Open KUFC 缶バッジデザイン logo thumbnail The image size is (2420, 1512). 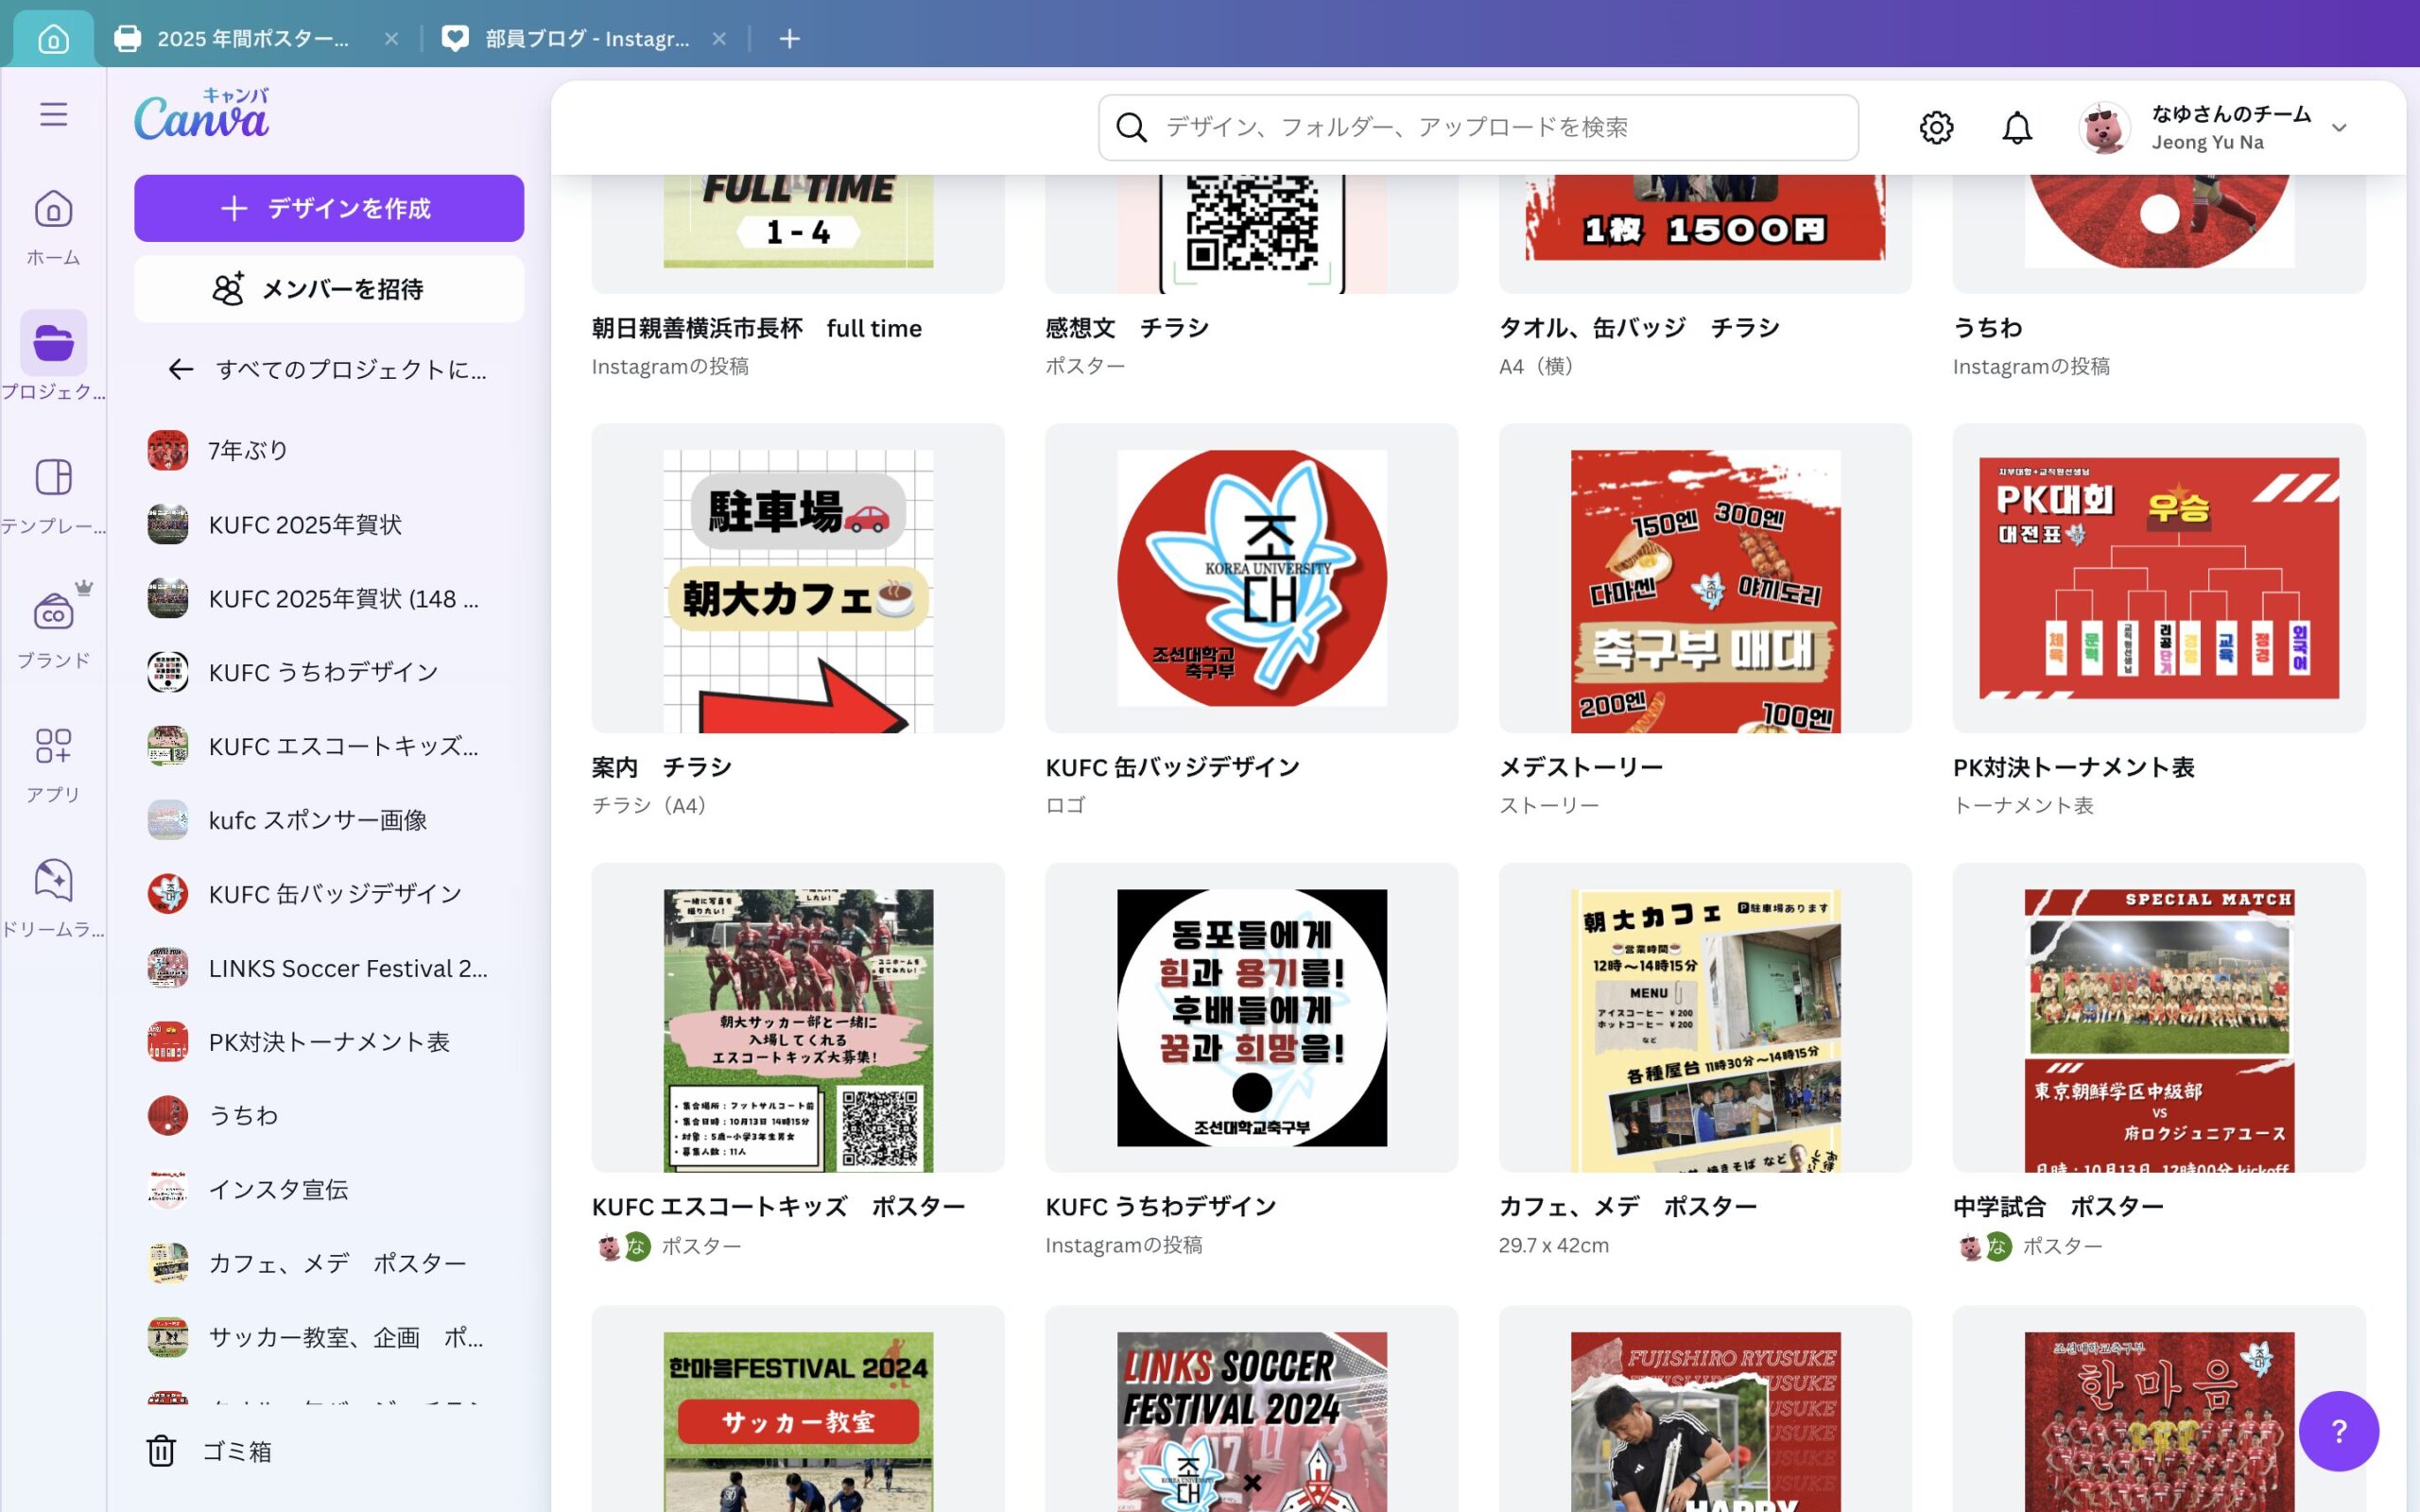pyautogui.click(x=1251, y=578)
